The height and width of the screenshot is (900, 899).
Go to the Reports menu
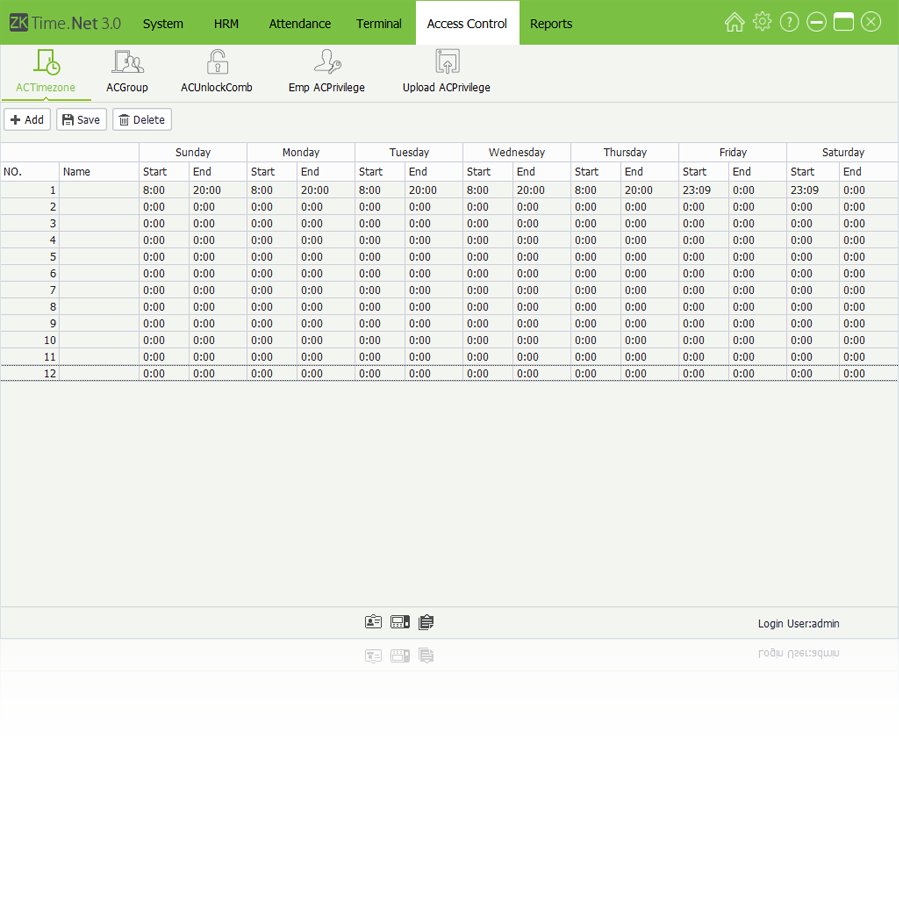click(551, 23)
